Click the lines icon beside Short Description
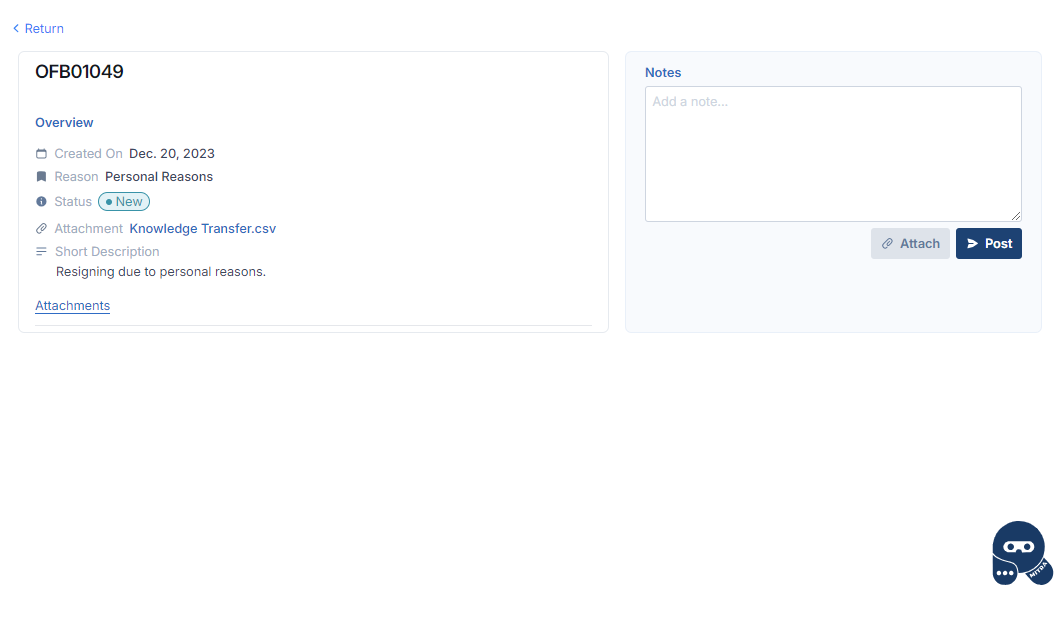 pos(41,252)
